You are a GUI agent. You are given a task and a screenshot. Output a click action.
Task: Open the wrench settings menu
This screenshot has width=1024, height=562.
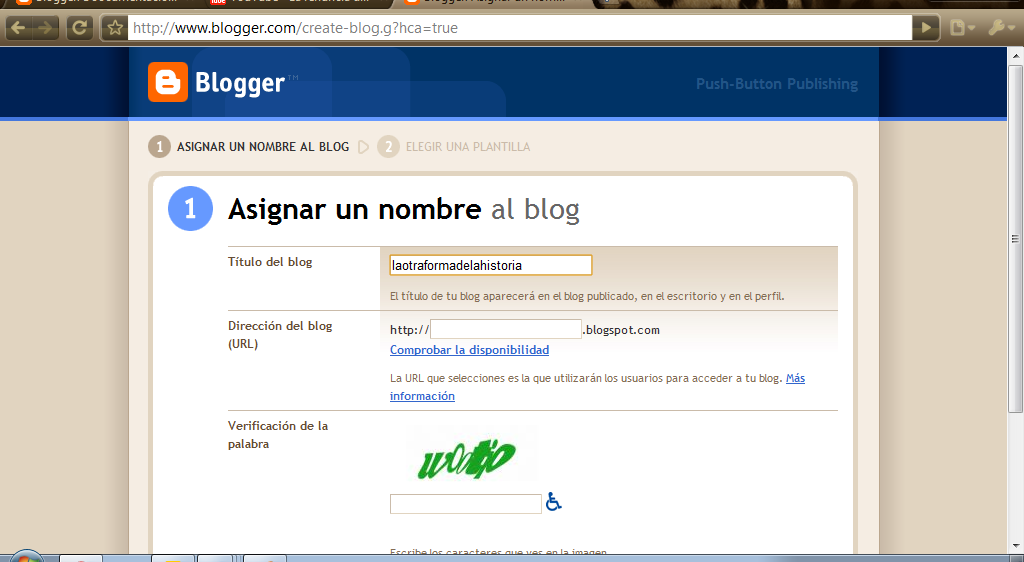click(x=1000, y=28)
